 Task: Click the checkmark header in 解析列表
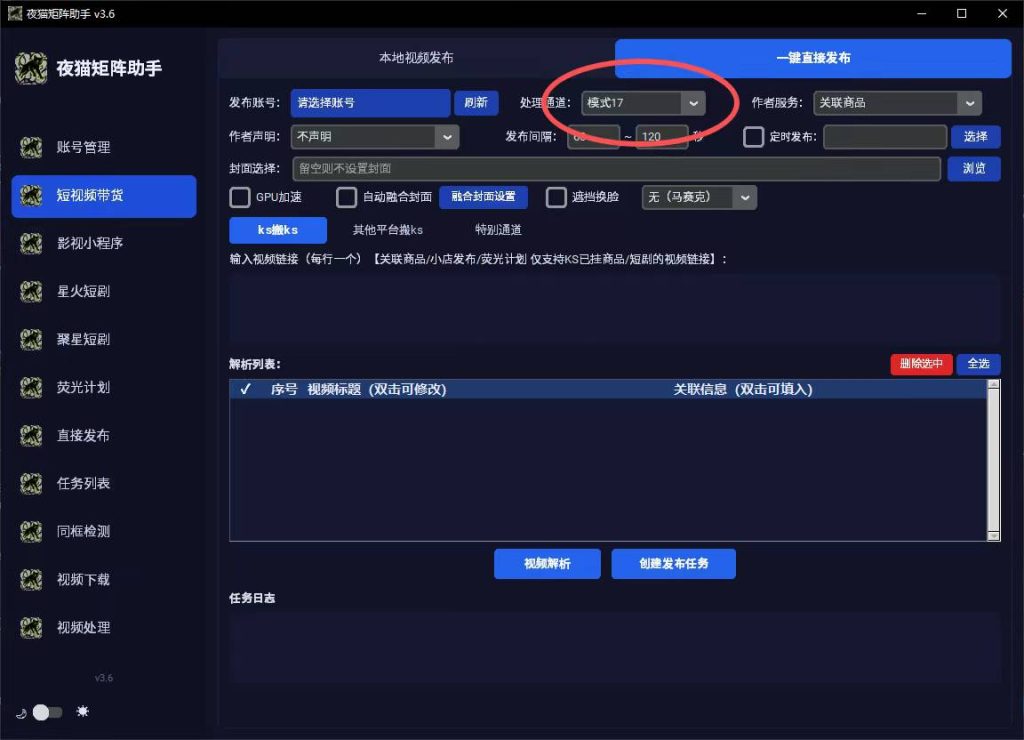(x=245, y=389)
